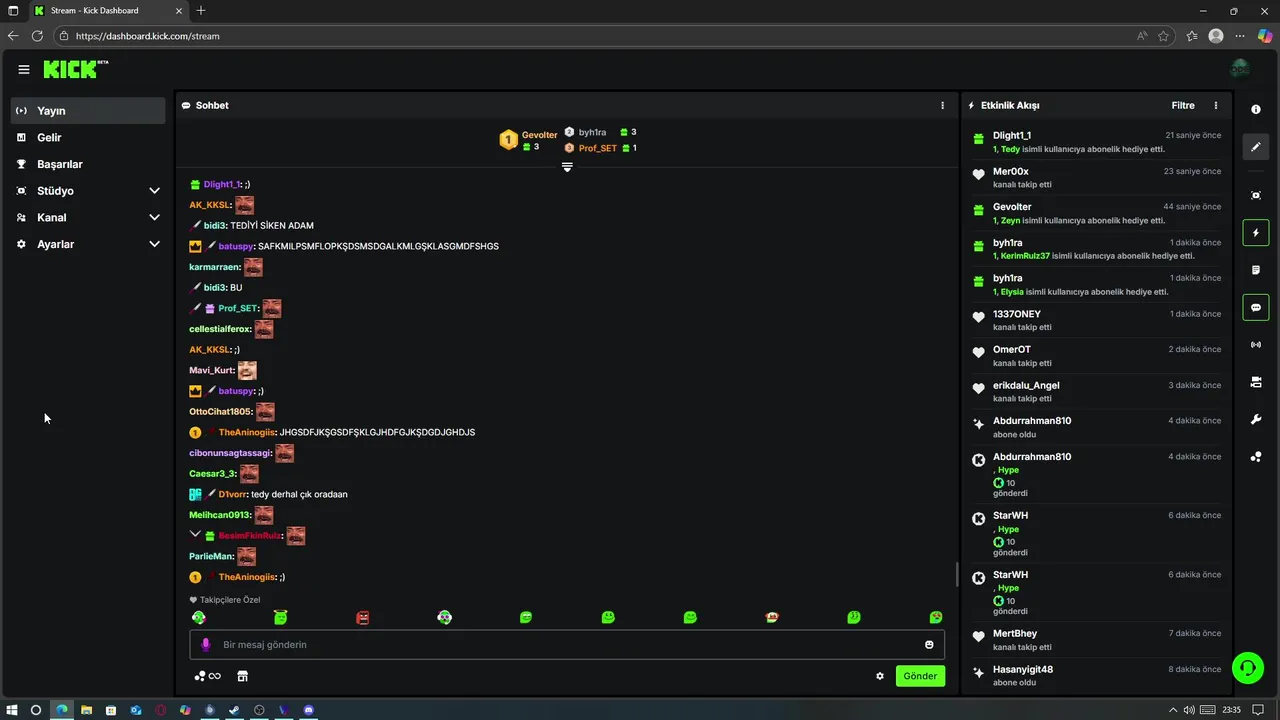Open the profile avatar menu
Viewport: 1280px width, 720px height.
click(x=1240, y=68)
